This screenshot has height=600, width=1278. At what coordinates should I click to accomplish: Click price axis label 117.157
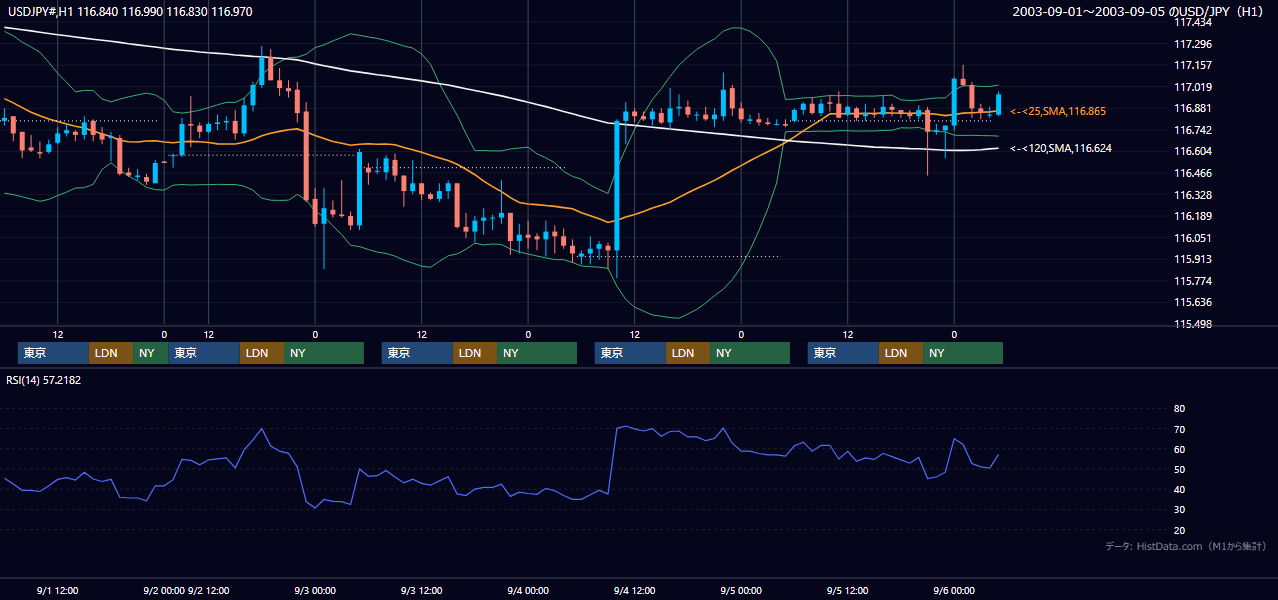click(1192, 65)
